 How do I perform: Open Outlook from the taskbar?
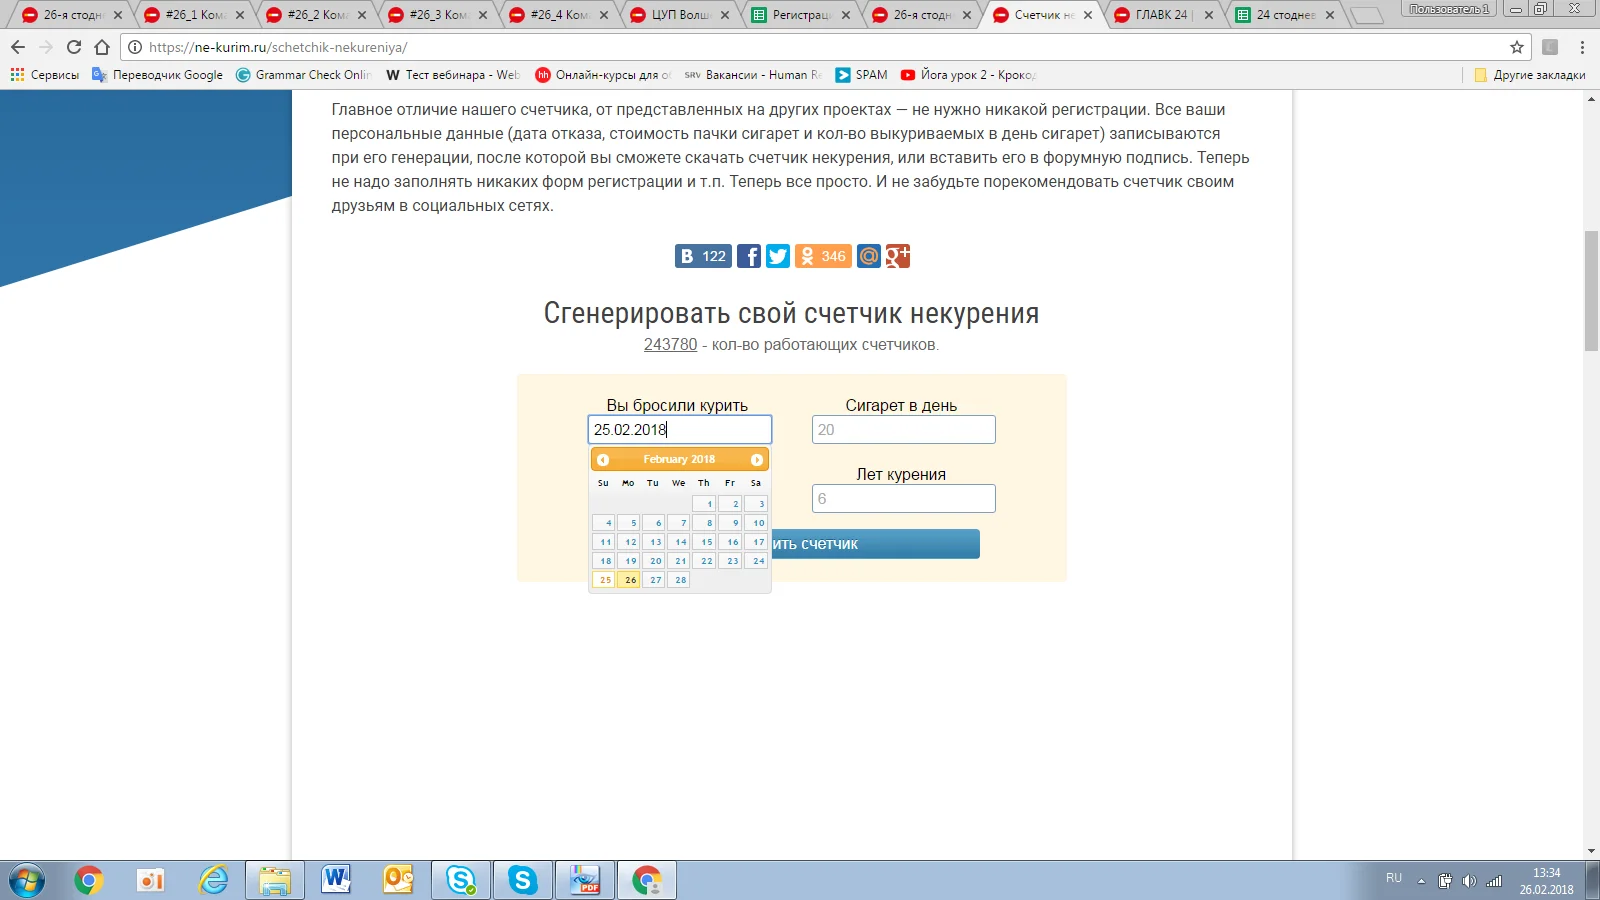click(399, 881)
